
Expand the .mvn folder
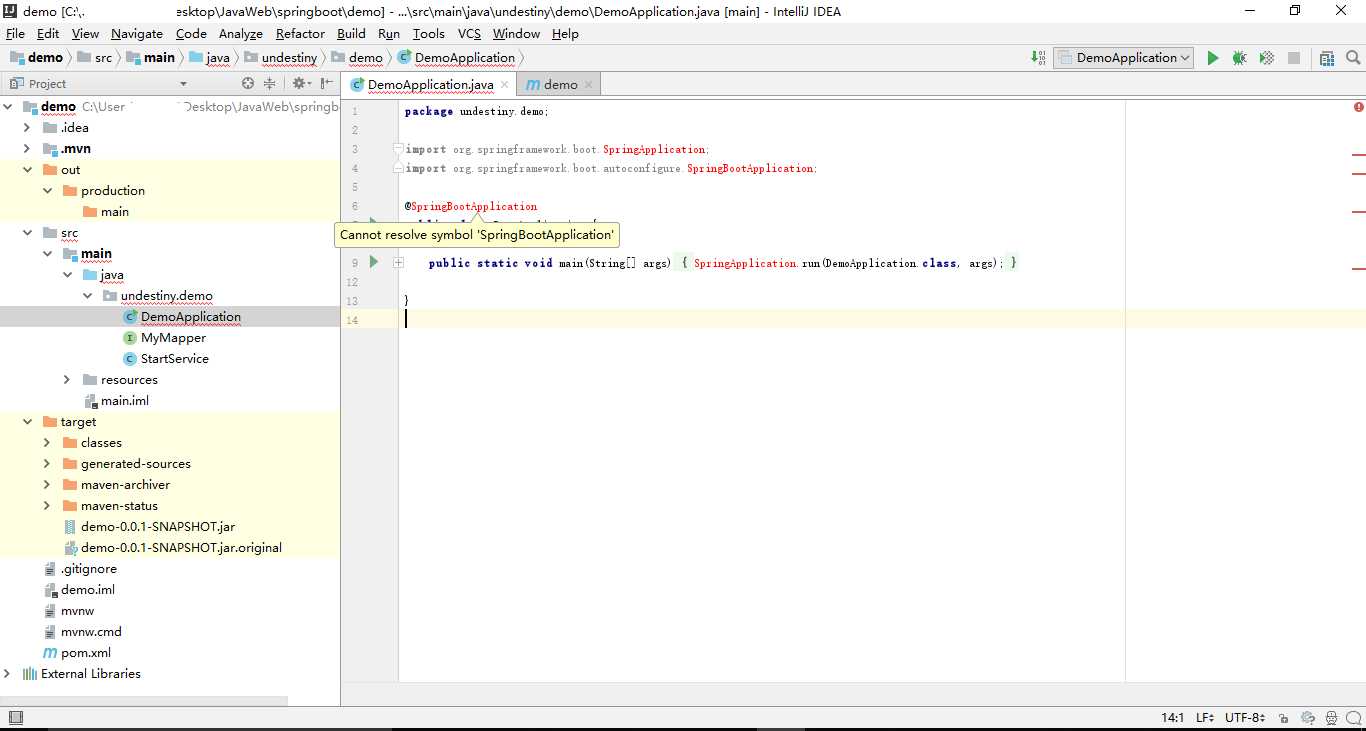pos(27,149)
